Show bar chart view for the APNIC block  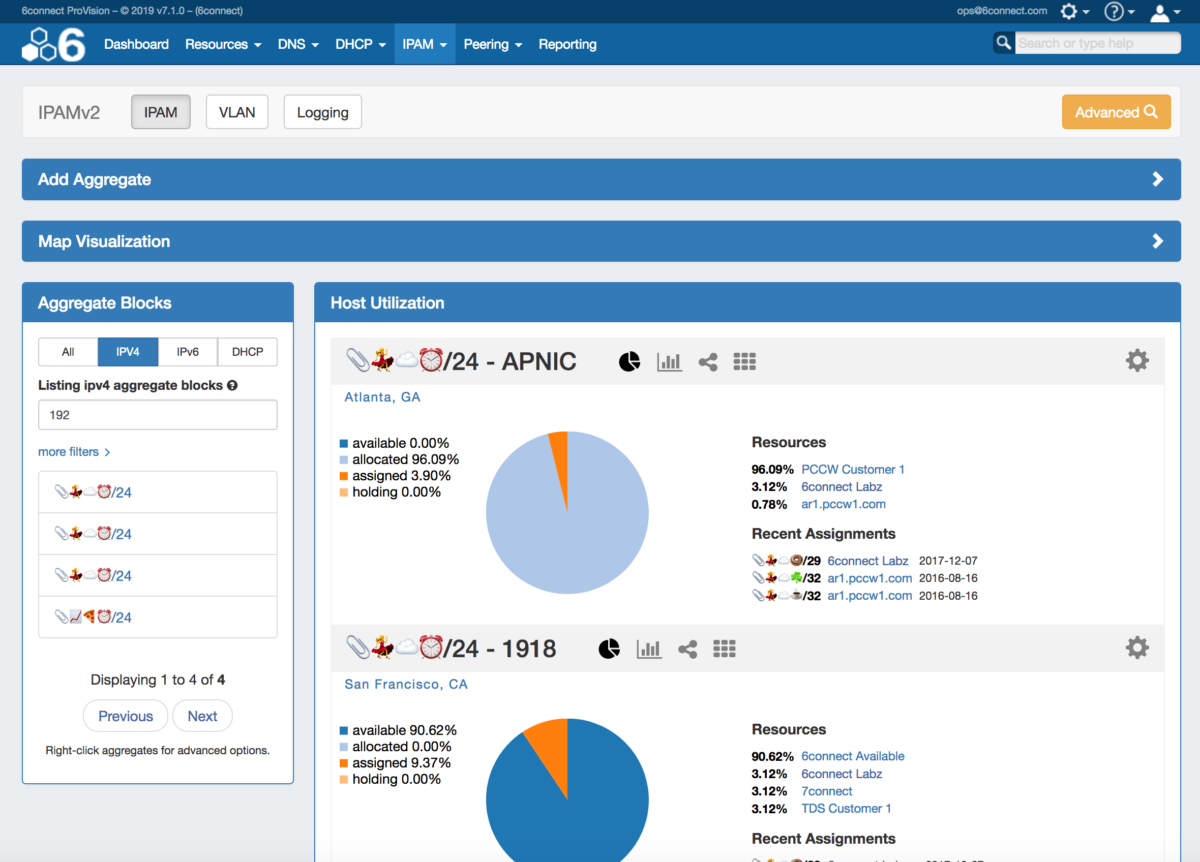[x=669, y=362]
